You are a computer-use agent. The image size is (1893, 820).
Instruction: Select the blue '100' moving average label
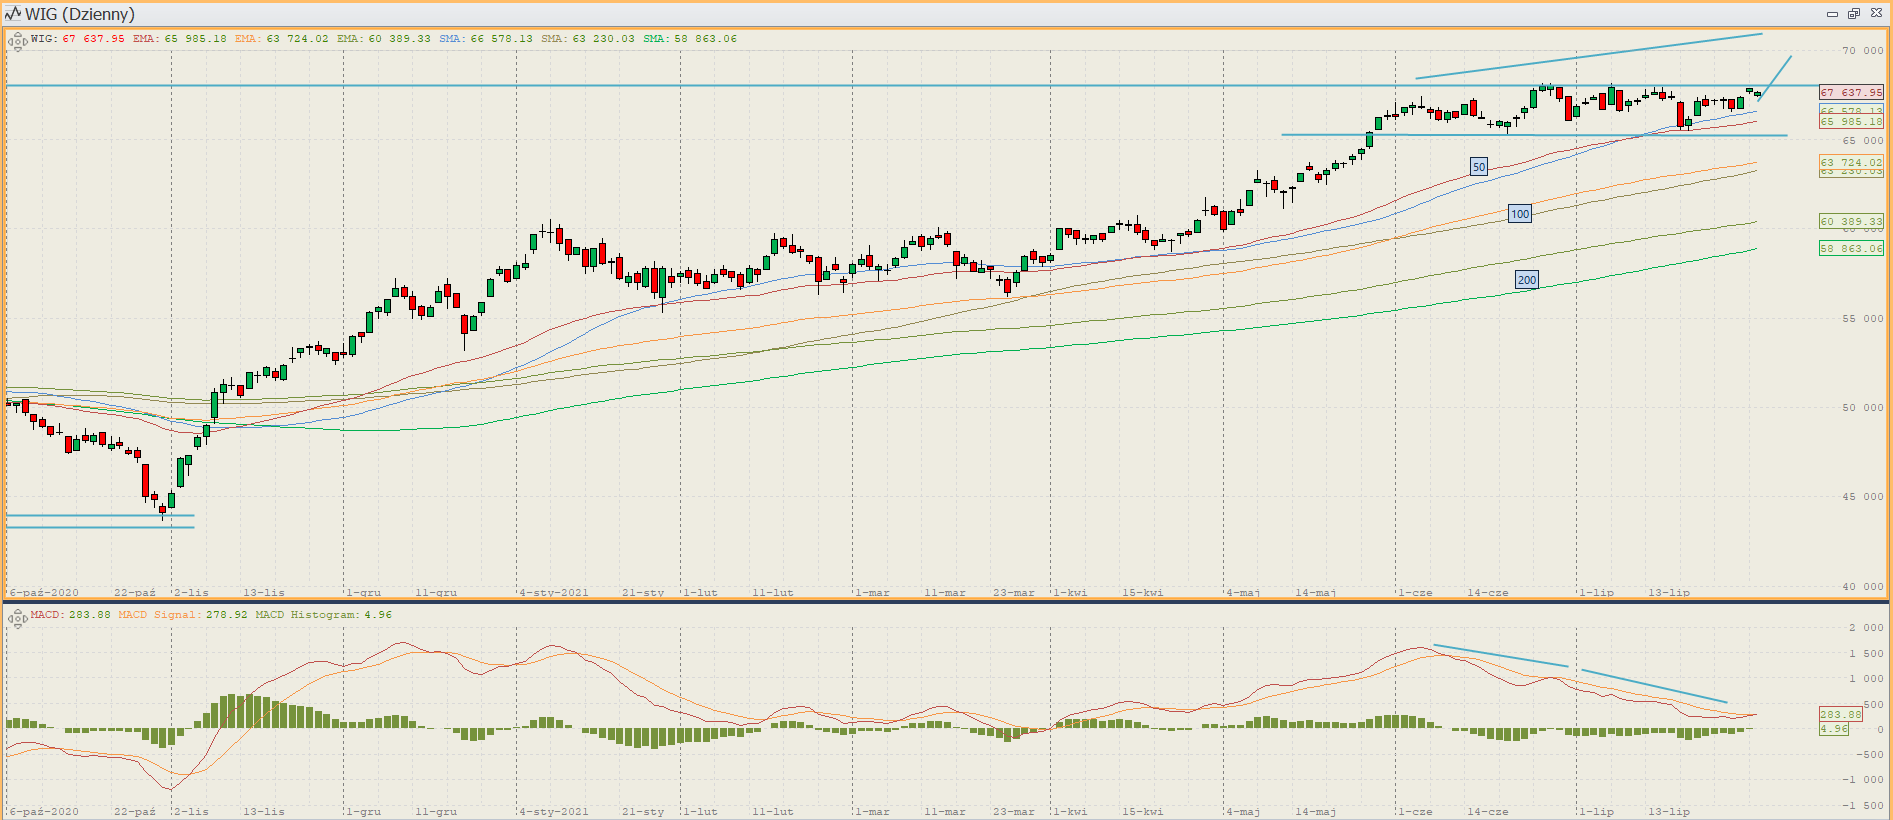(1520, 213)
